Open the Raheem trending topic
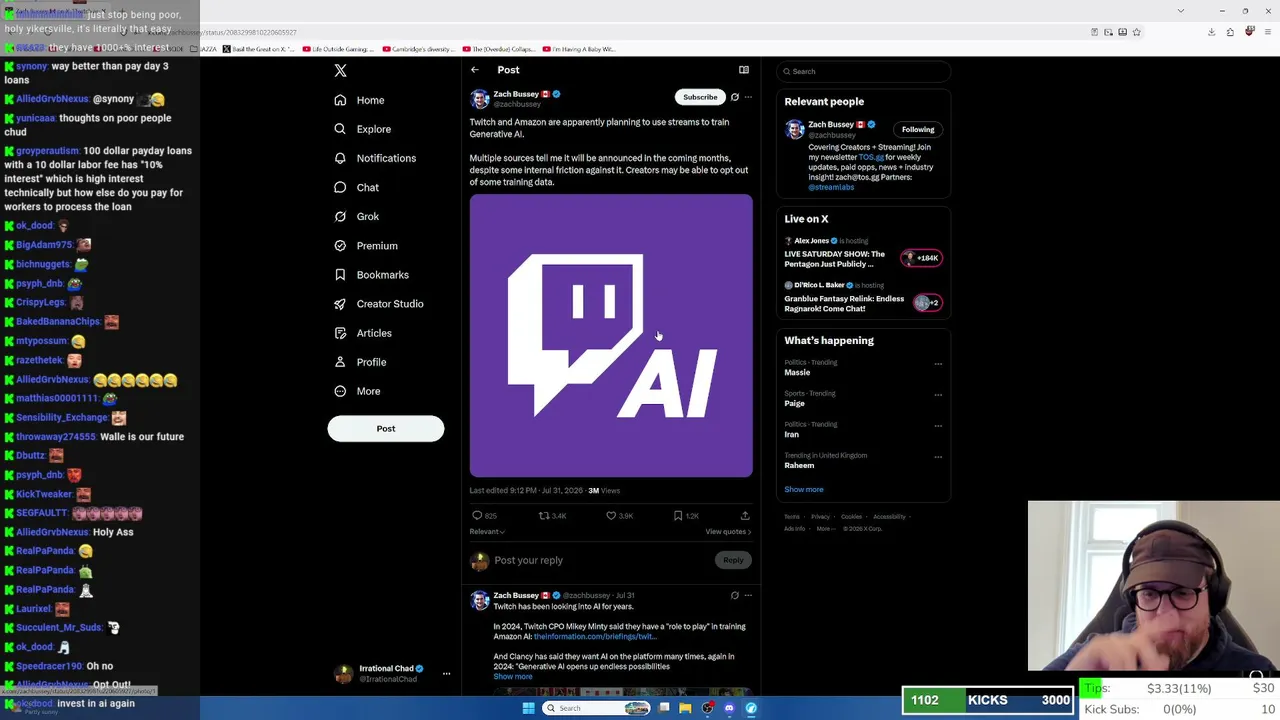 coord(799,466)
